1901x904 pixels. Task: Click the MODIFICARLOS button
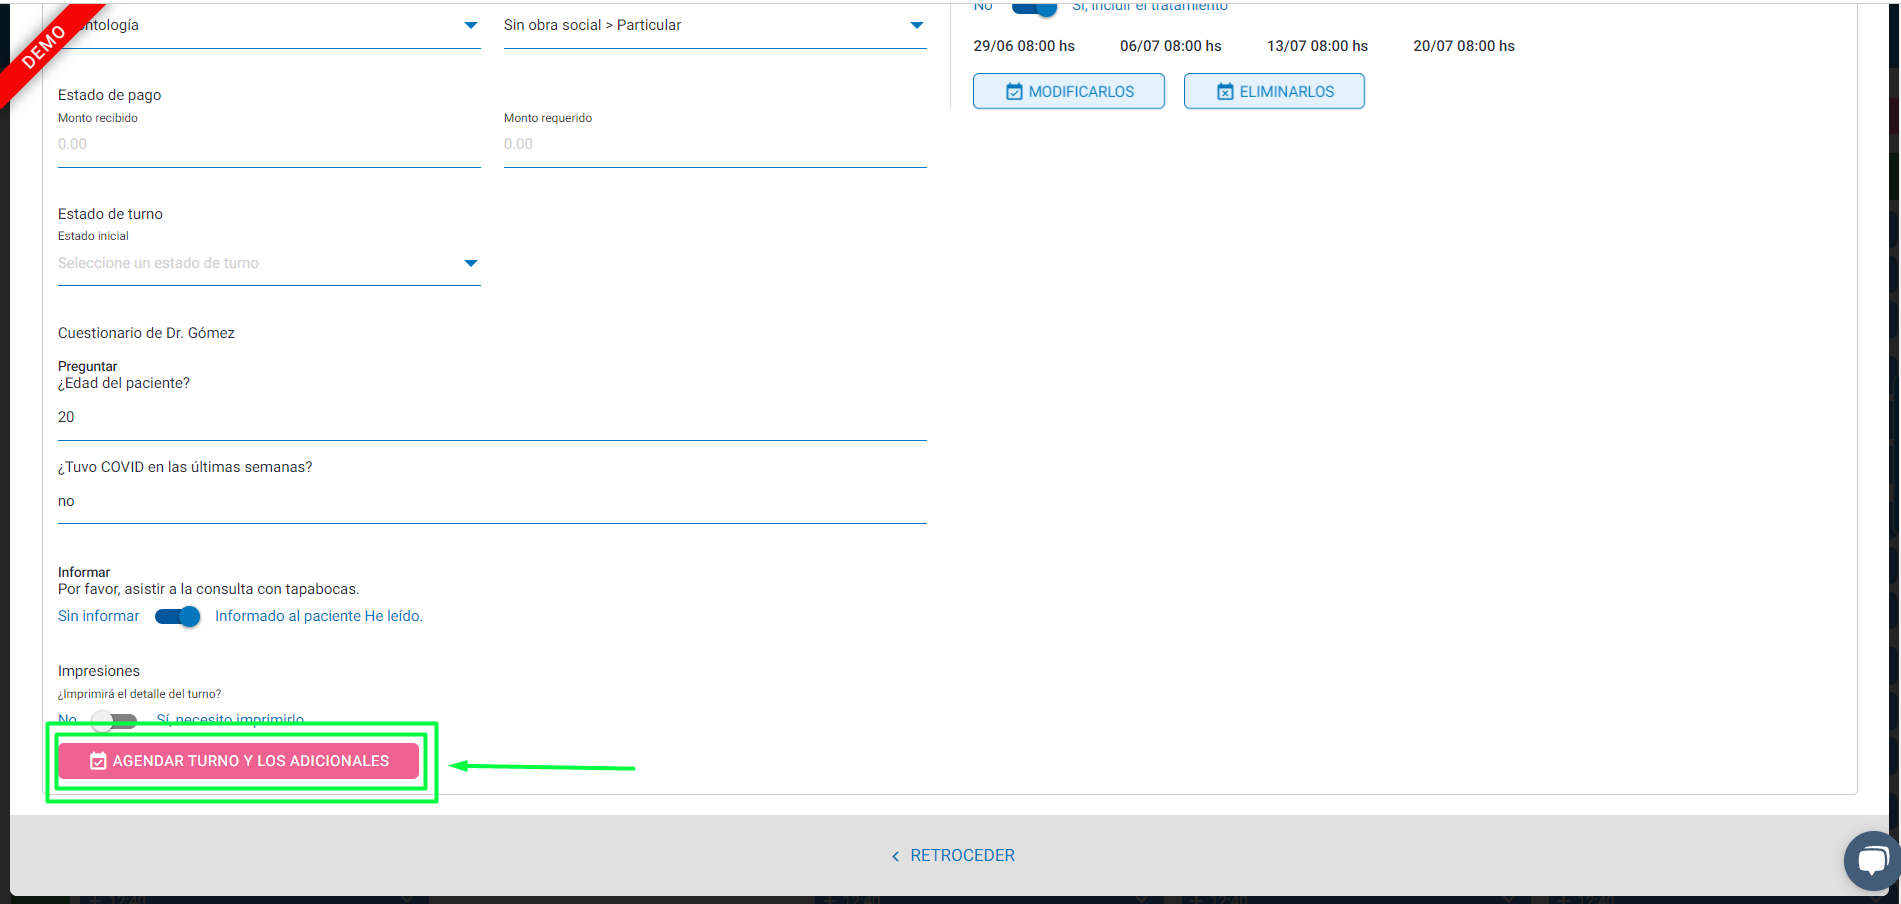pos(1069,91)
